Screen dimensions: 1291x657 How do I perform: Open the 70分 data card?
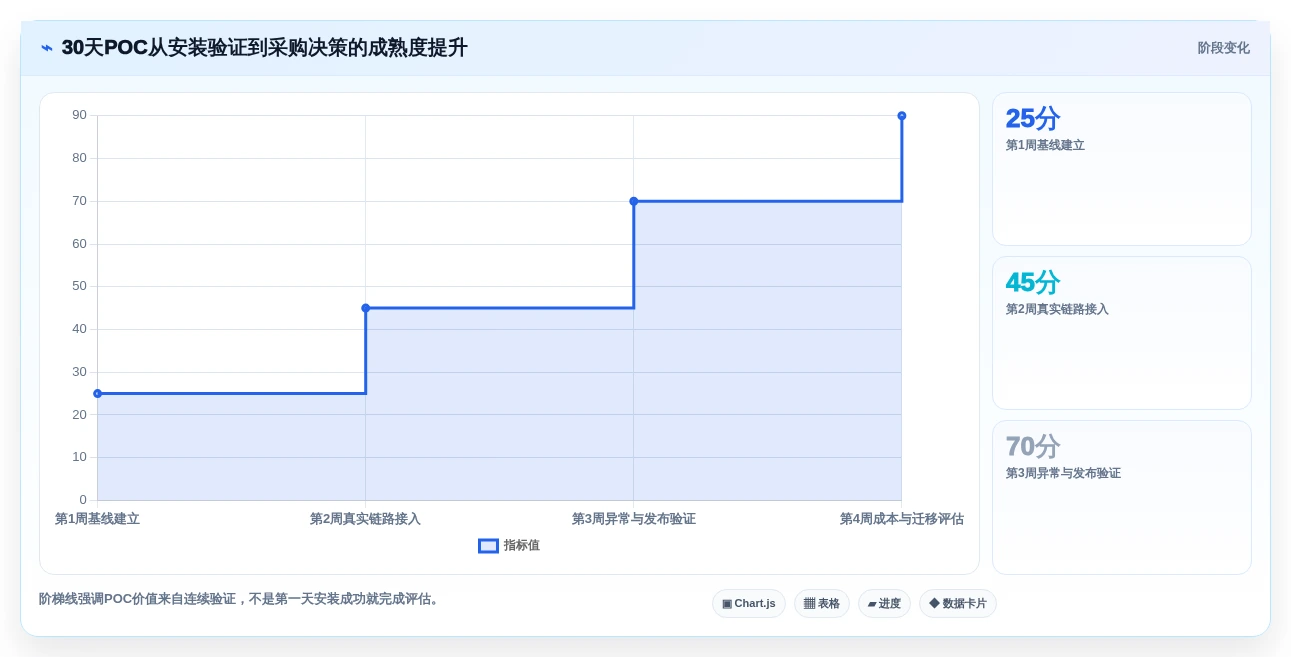(x=1122, y=497)
